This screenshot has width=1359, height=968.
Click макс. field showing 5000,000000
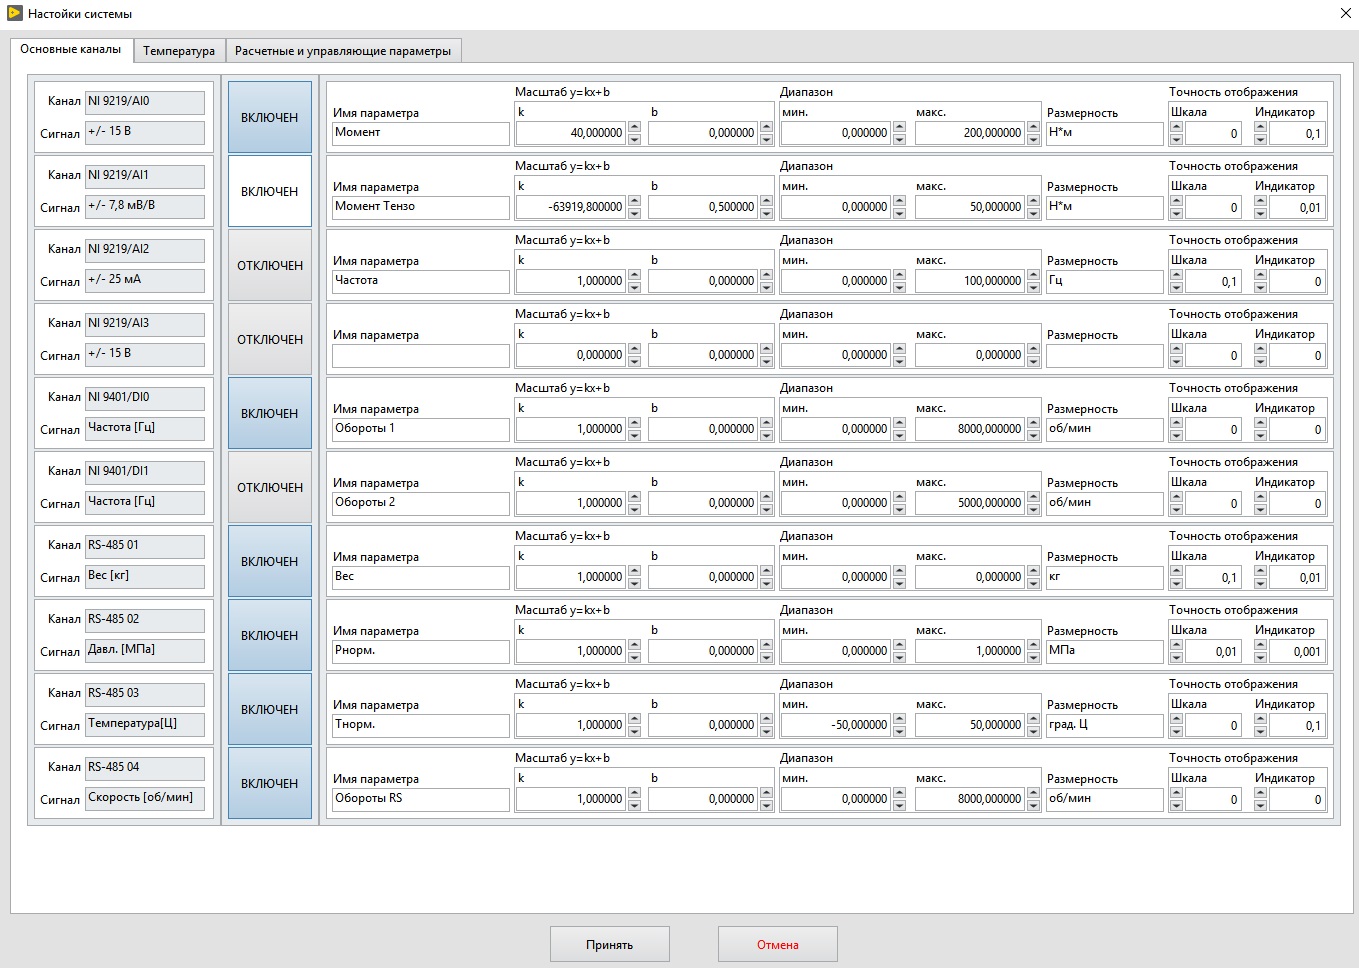pyautogui.click(x=970, y=503)
